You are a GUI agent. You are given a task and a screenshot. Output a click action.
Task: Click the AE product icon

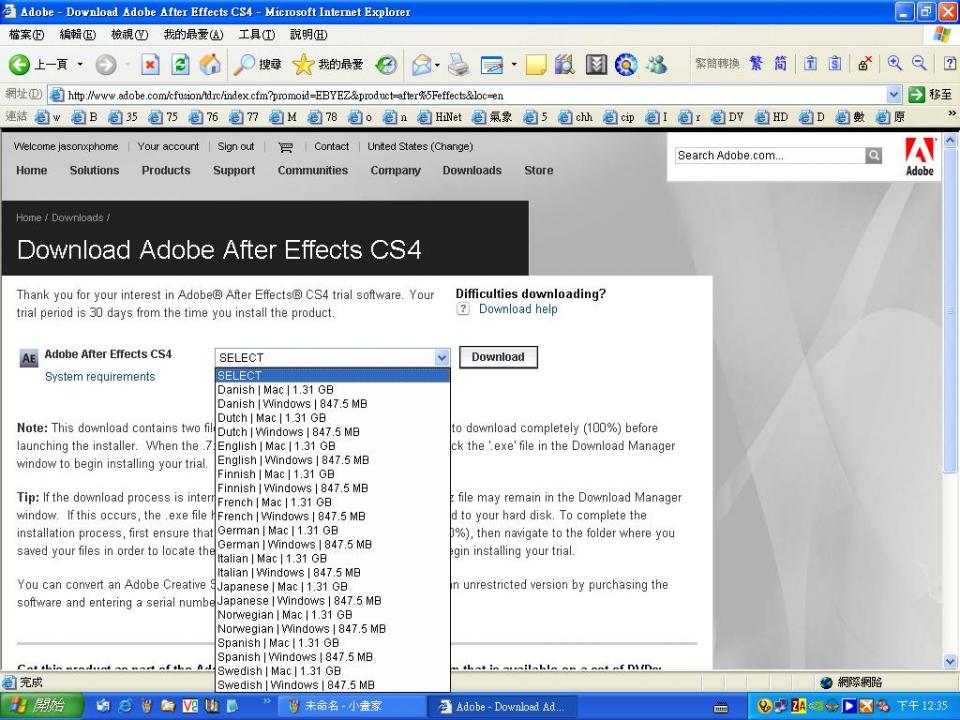[x=29, y=359]
